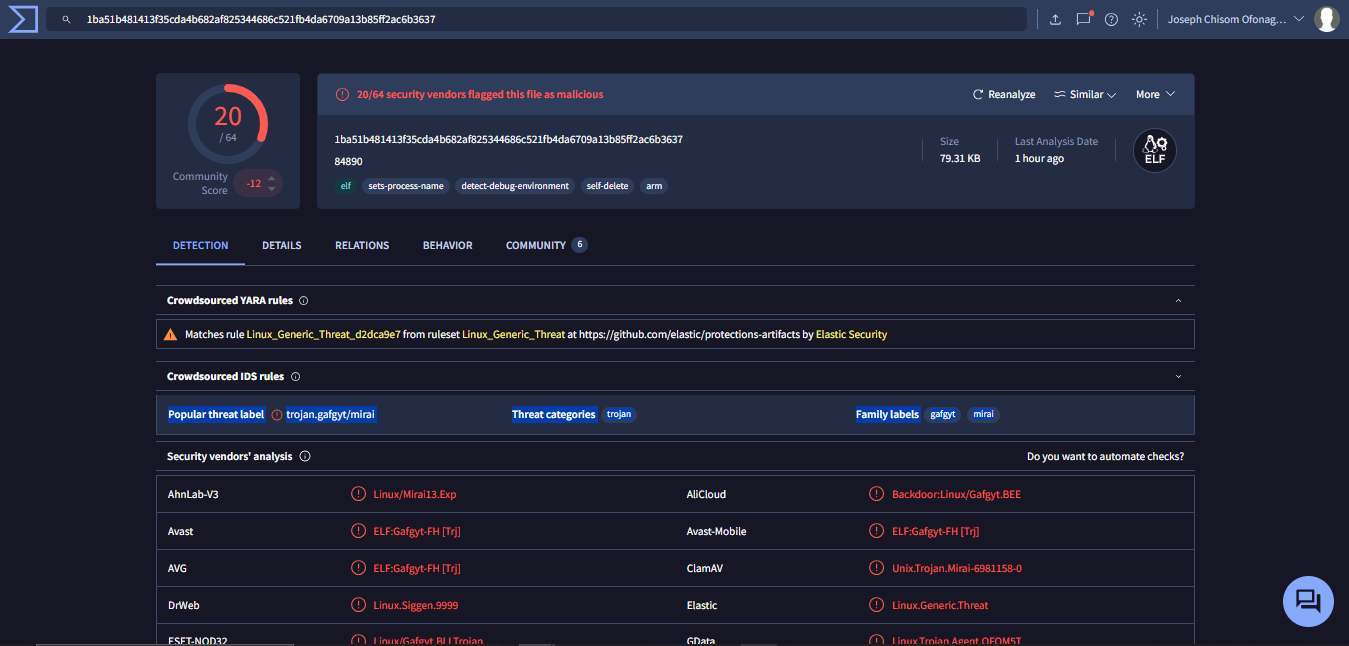
Task: Switch to the COMMUNITY tab
Action: pyautogui.click(x=546, y=245)
